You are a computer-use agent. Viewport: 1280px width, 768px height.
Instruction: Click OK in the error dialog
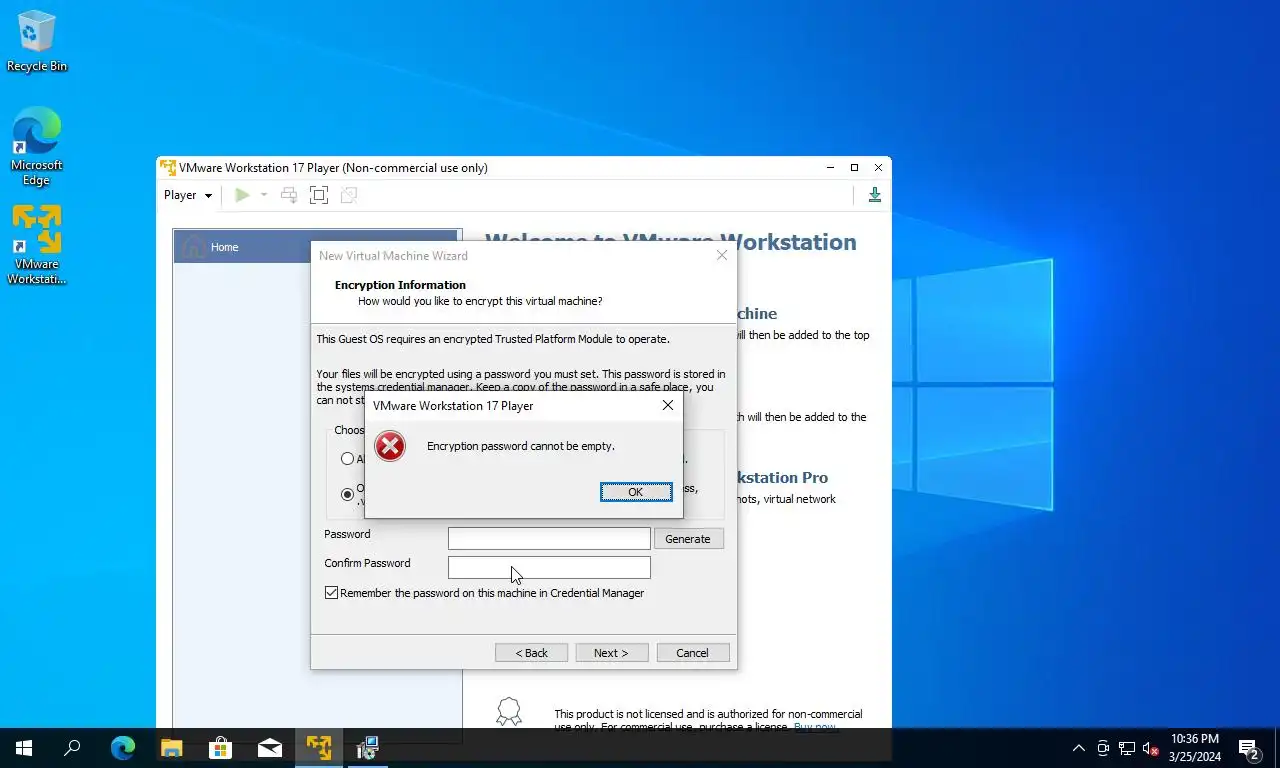pos(636,492)
